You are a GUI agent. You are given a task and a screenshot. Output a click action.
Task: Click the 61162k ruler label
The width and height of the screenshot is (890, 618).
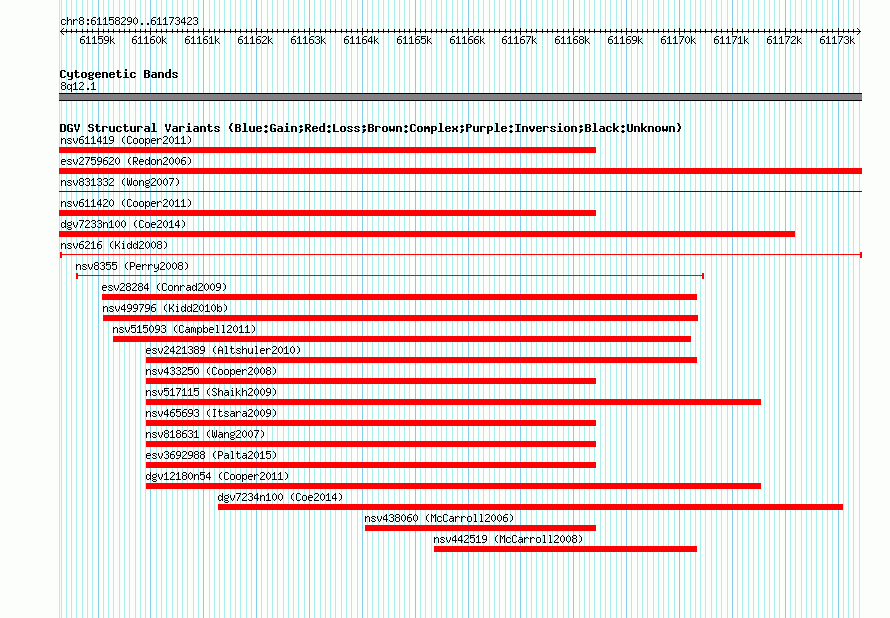tap(255, 40)
